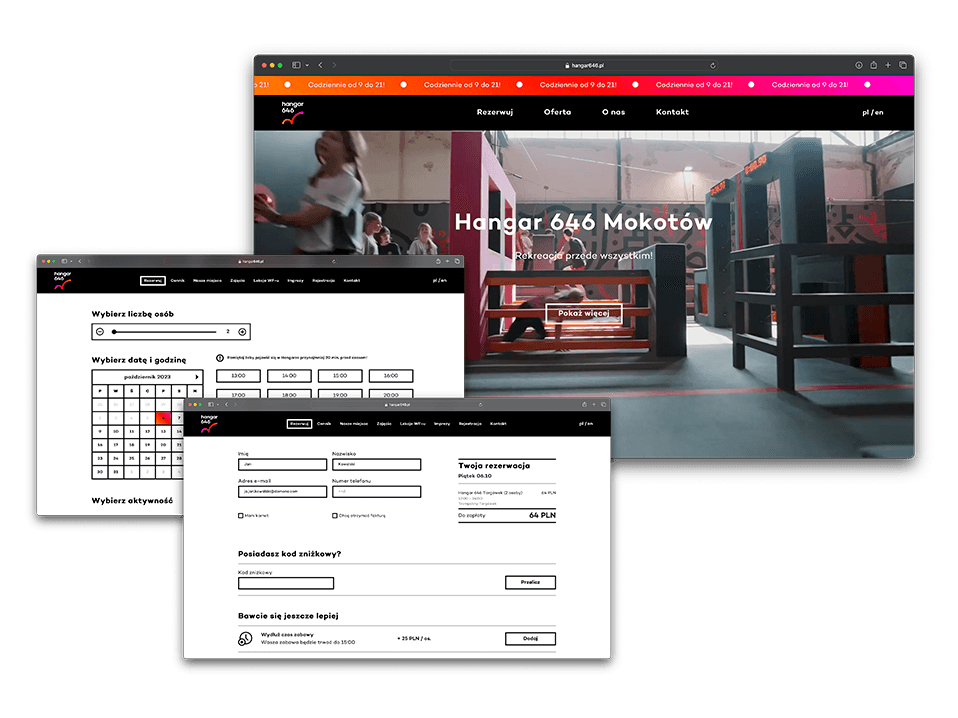Increase number of people with the plus icon
958x718 pixels.
click(243, 332)
